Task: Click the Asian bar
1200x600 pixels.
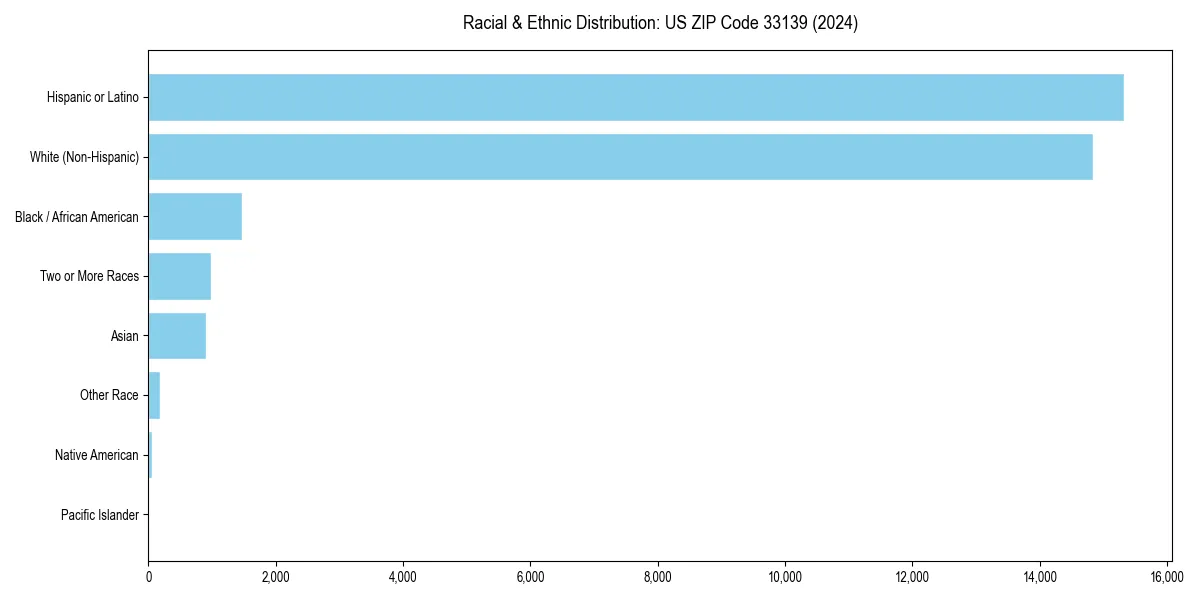Action: (x=175, y=336)
